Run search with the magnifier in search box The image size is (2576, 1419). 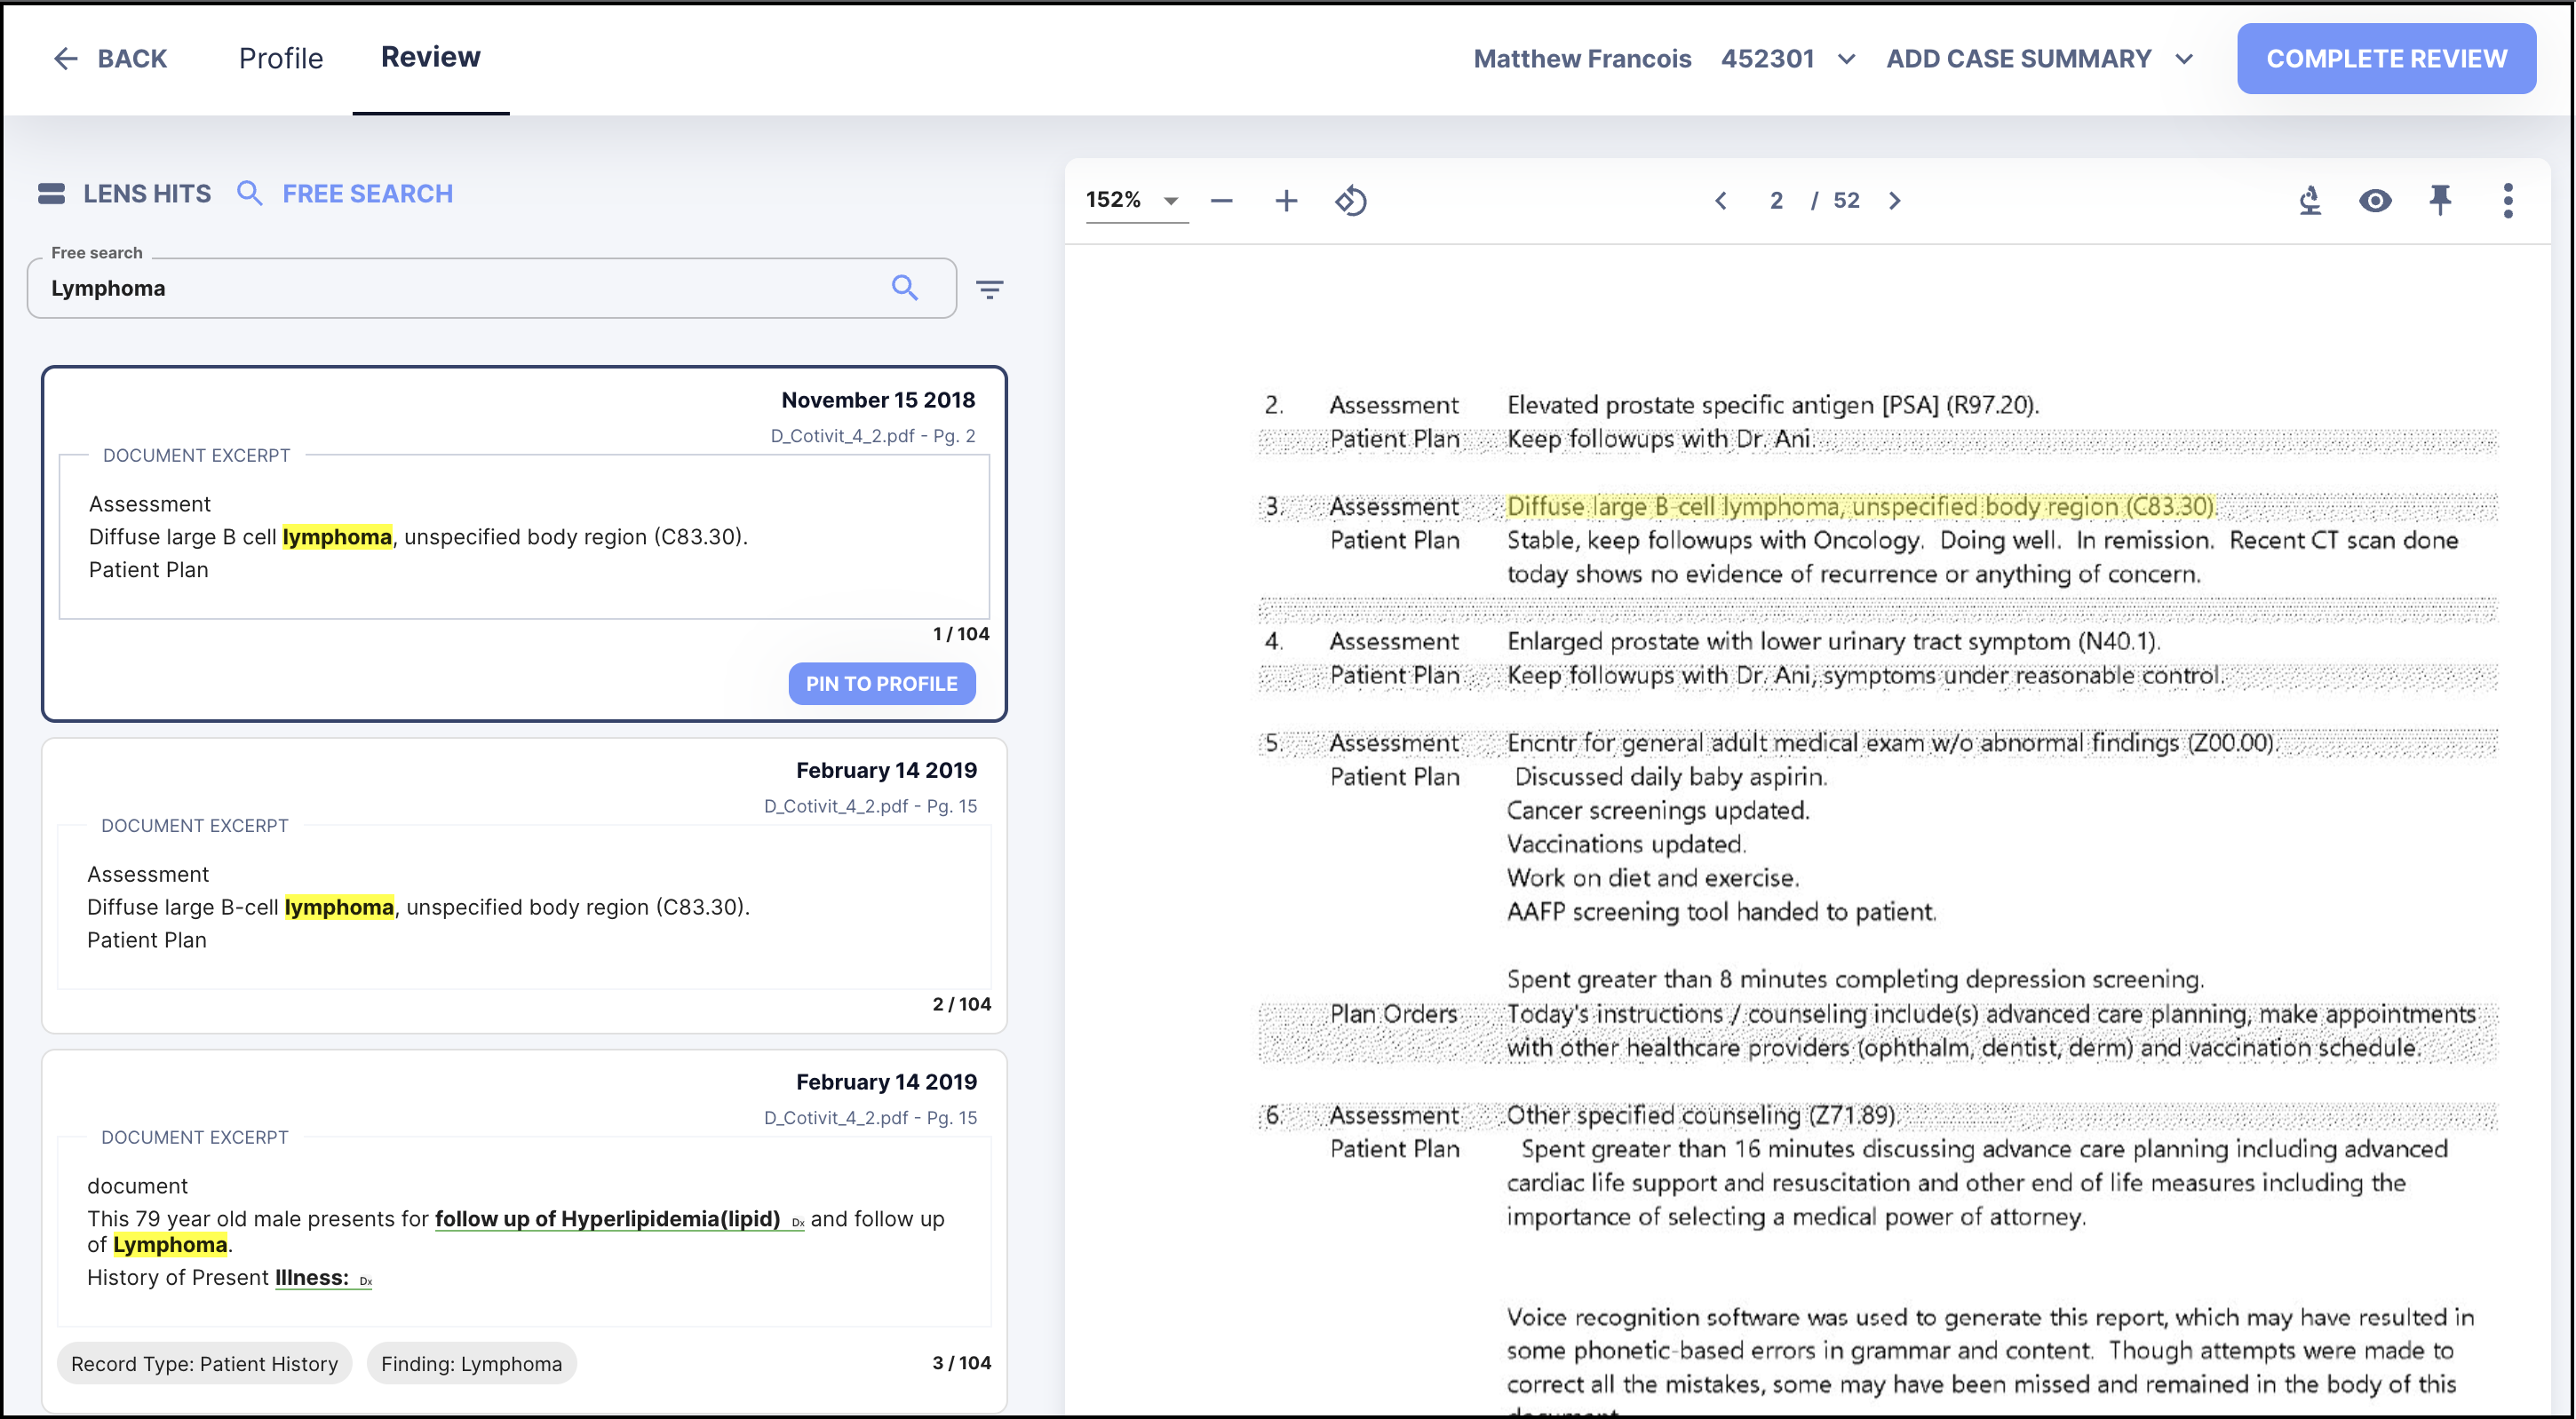(905, 288)
